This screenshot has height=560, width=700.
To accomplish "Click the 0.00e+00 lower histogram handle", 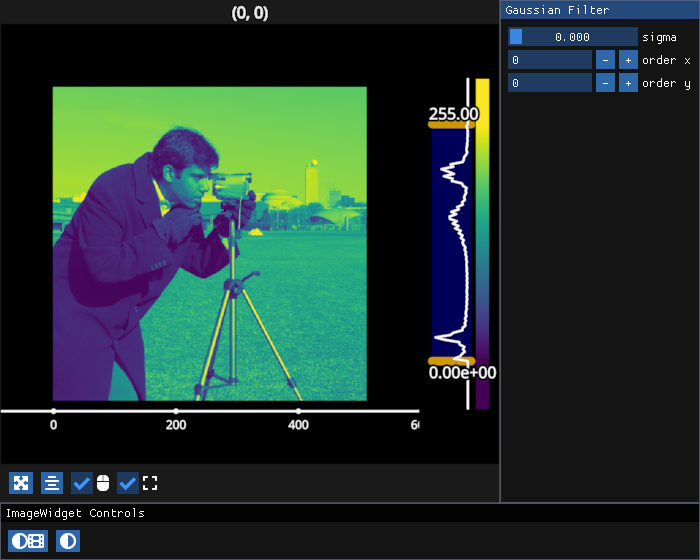I will (x=451, y=361).
